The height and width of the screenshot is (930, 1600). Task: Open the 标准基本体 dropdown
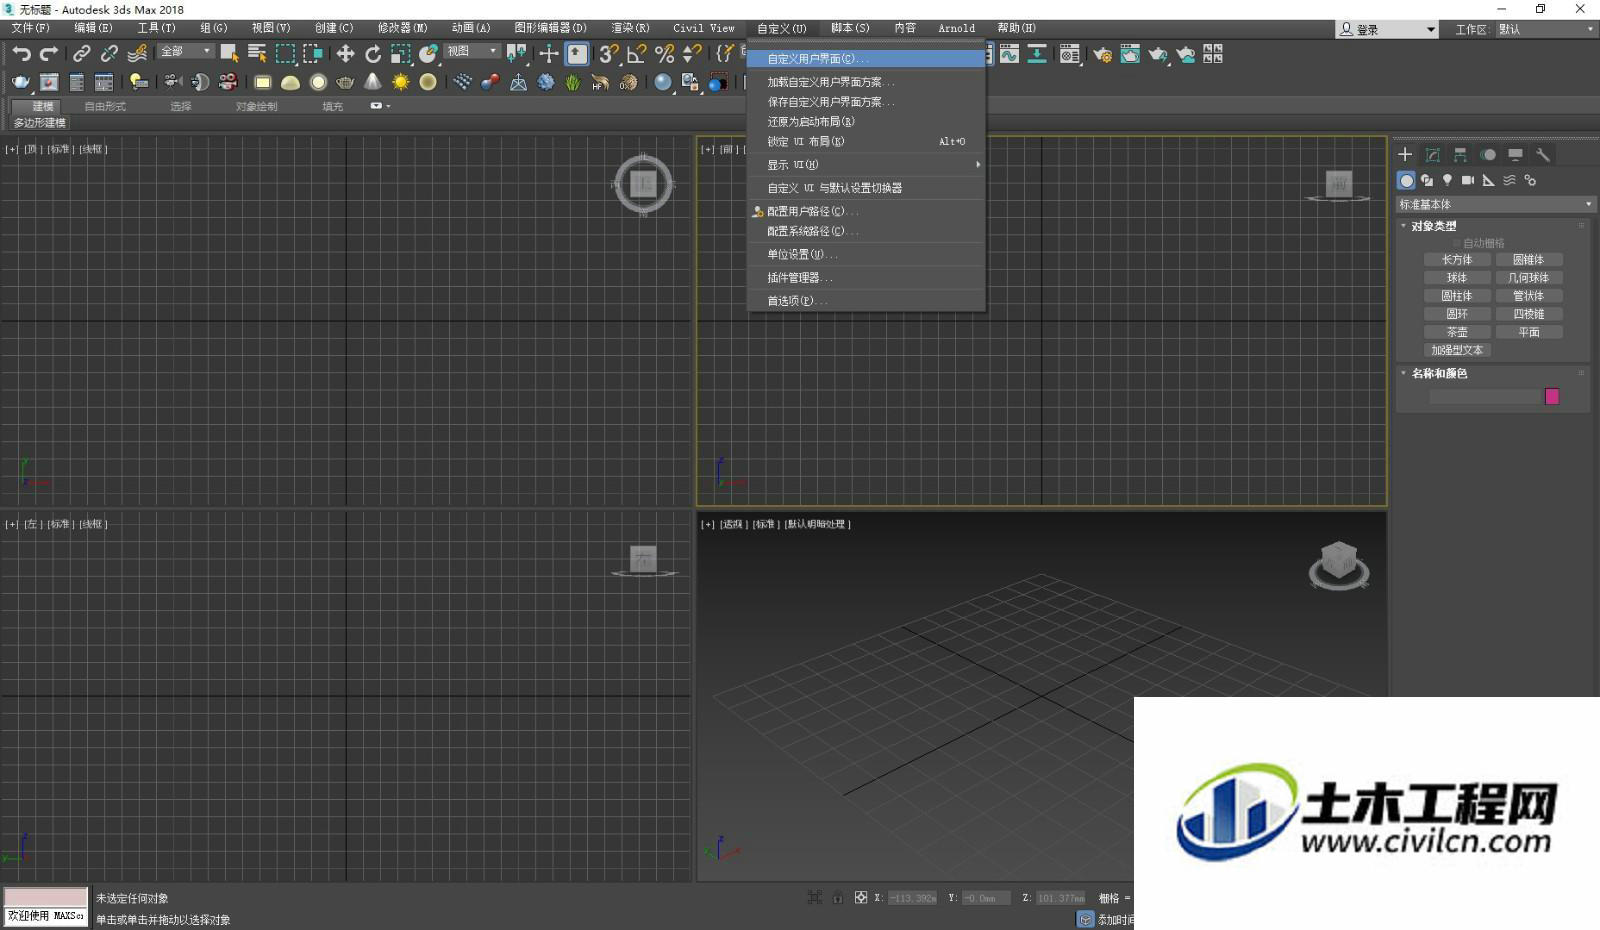tap(1495, 204)
